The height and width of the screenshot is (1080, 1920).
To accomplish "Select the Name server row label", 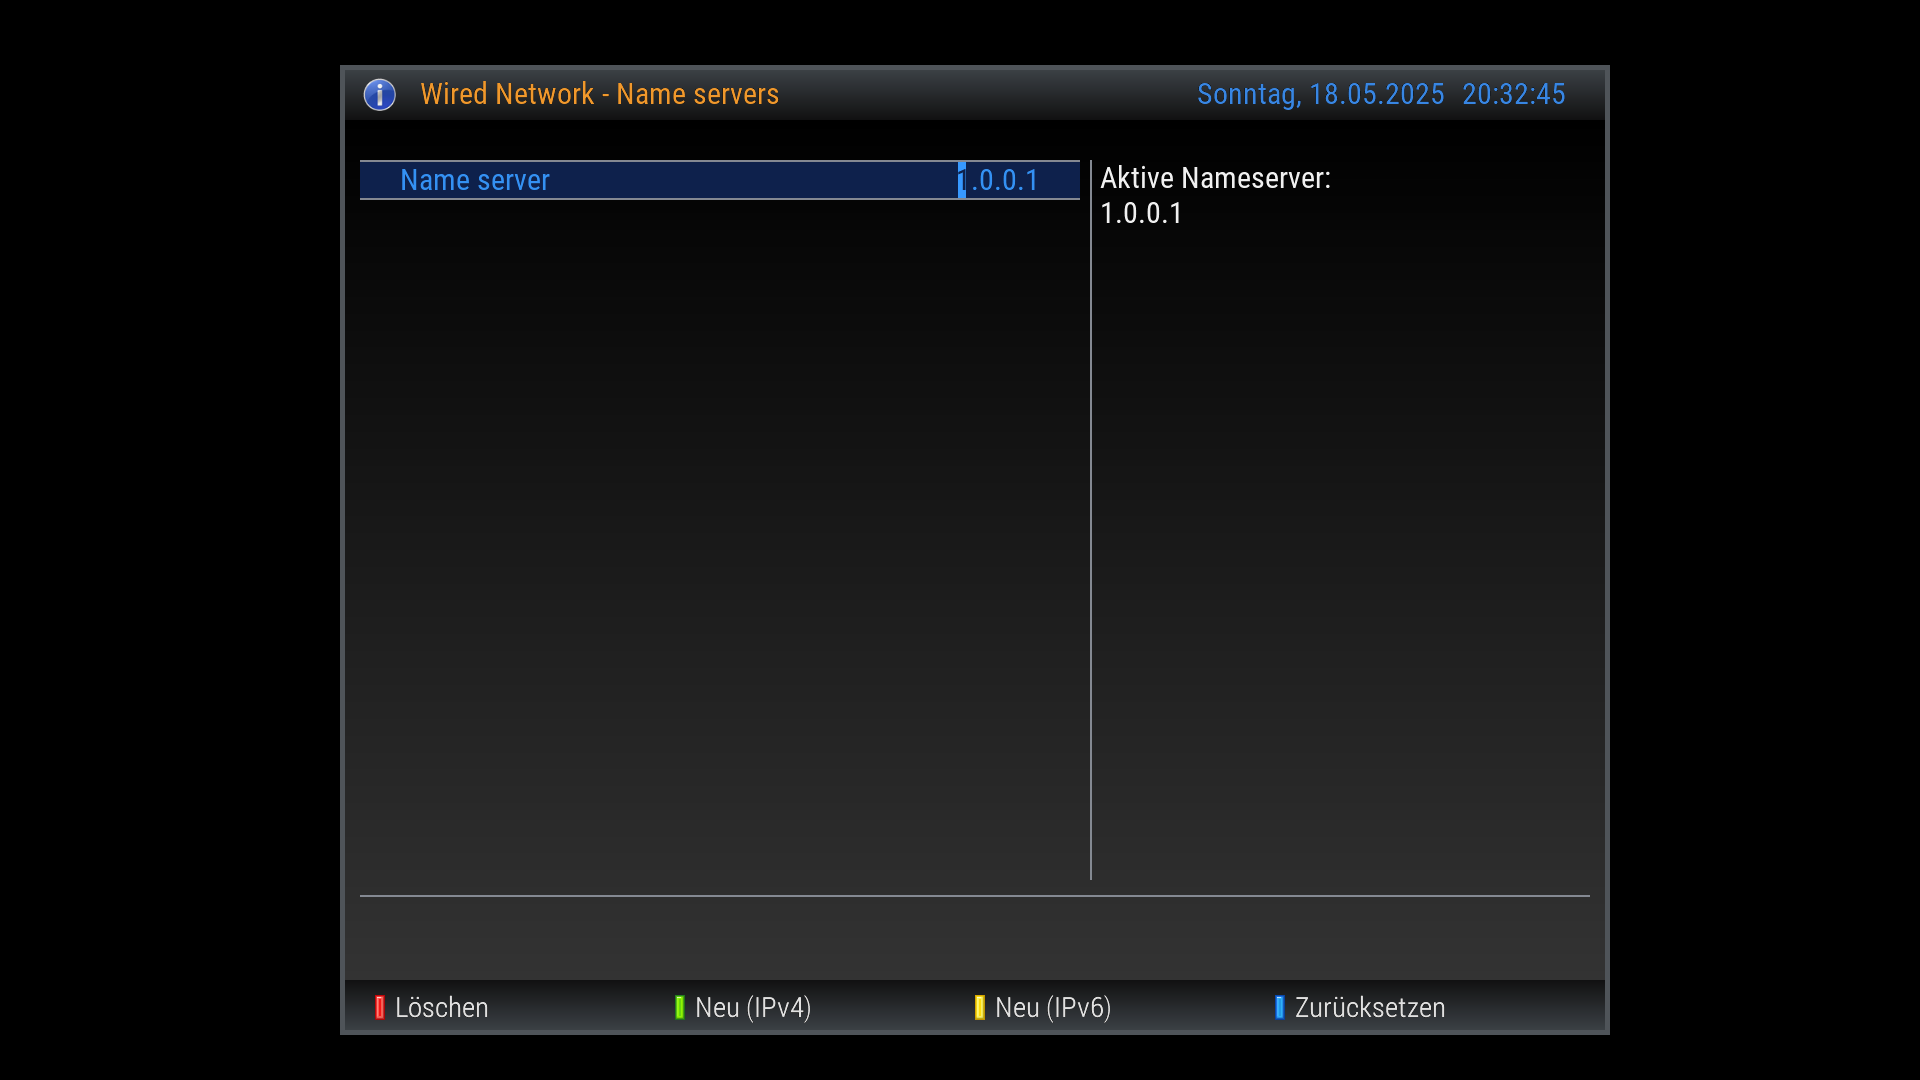I will (x=474, y=180).
